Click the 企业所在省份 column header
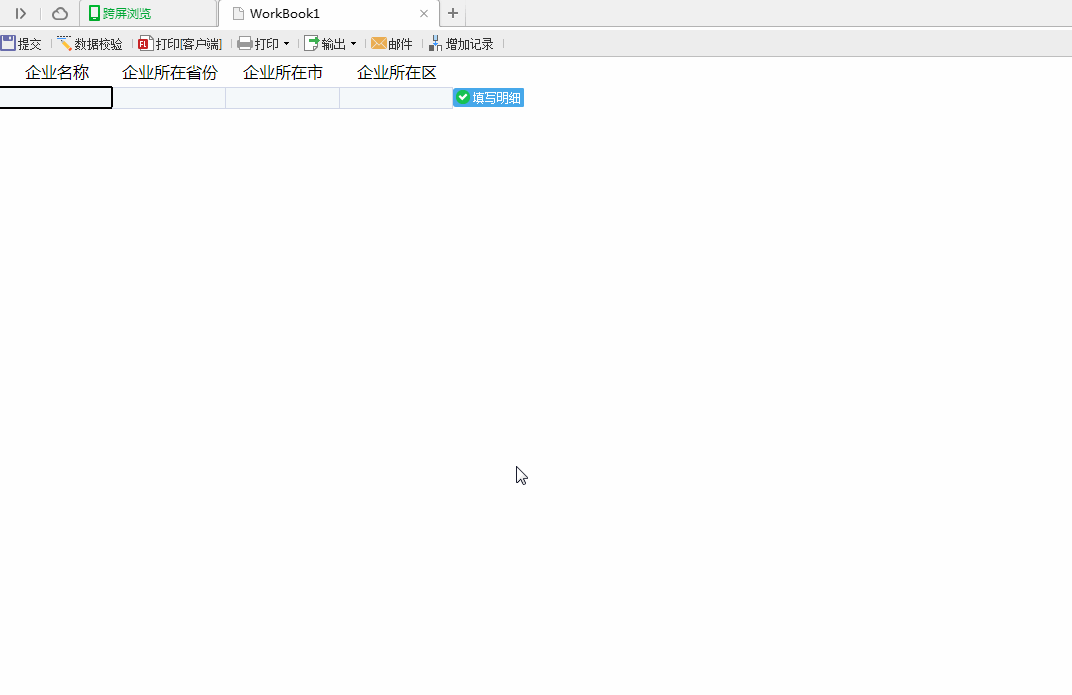1072x695 pixels. point(170,72)
